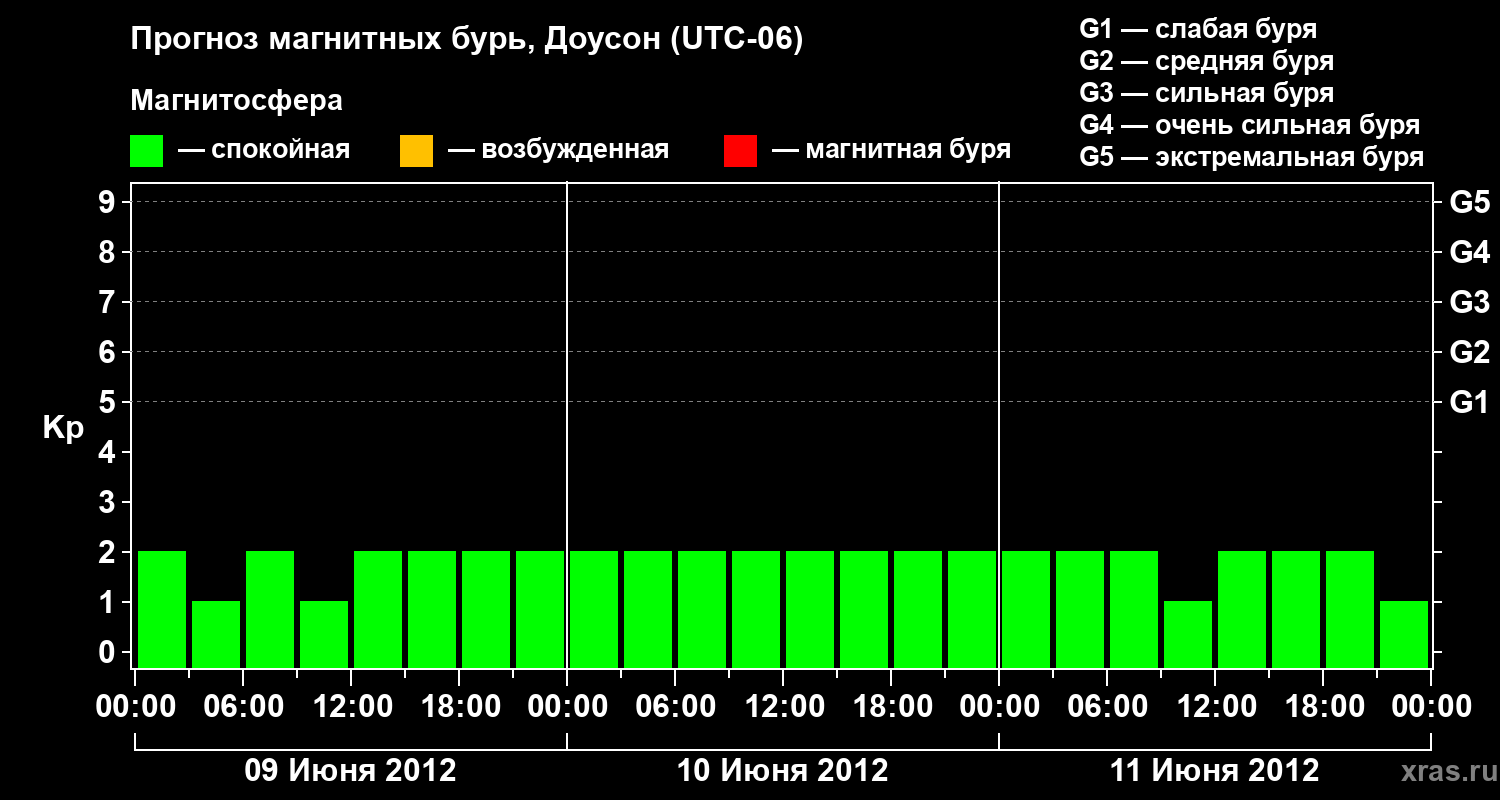This screenshot has height=800, width=1500.
Task: Click the 'G1 — слабая буря' description line
Action: coord(1198,29)
